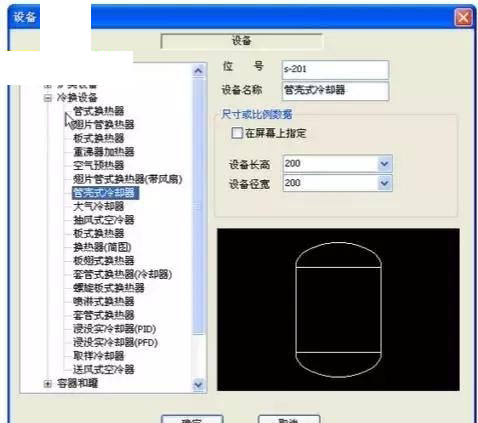
Task: Click the 冷换设备 category label
Action: 77,98
